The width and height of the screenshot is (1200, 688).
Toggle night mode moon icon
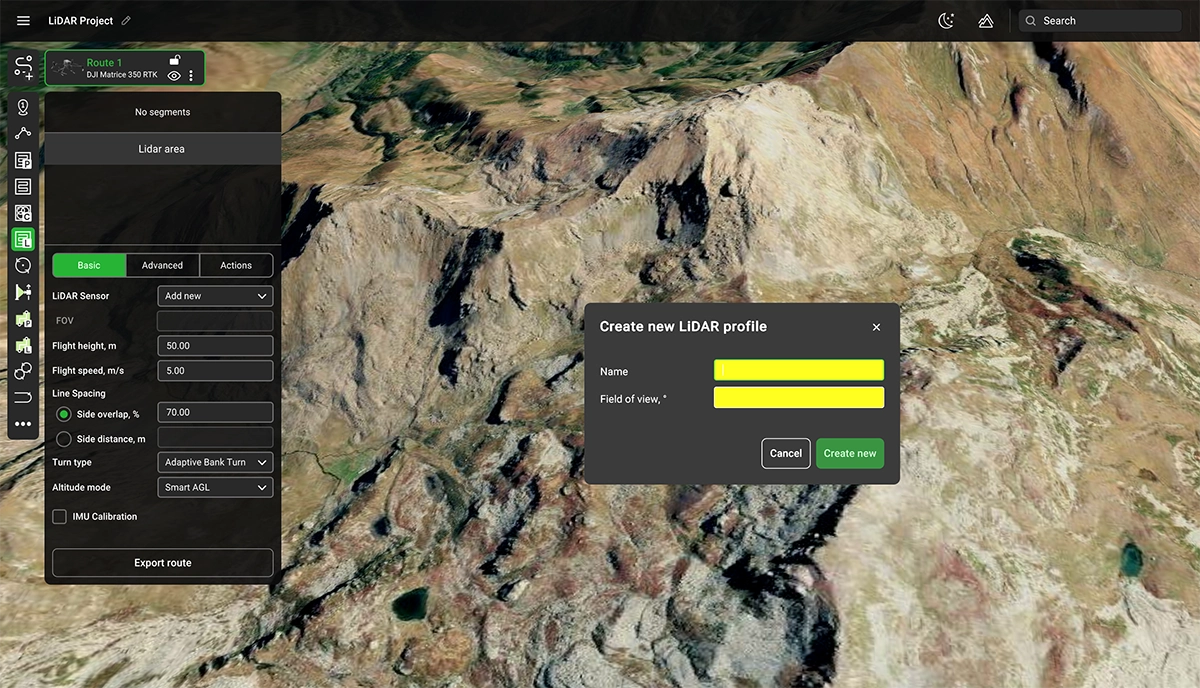(946, 21)
